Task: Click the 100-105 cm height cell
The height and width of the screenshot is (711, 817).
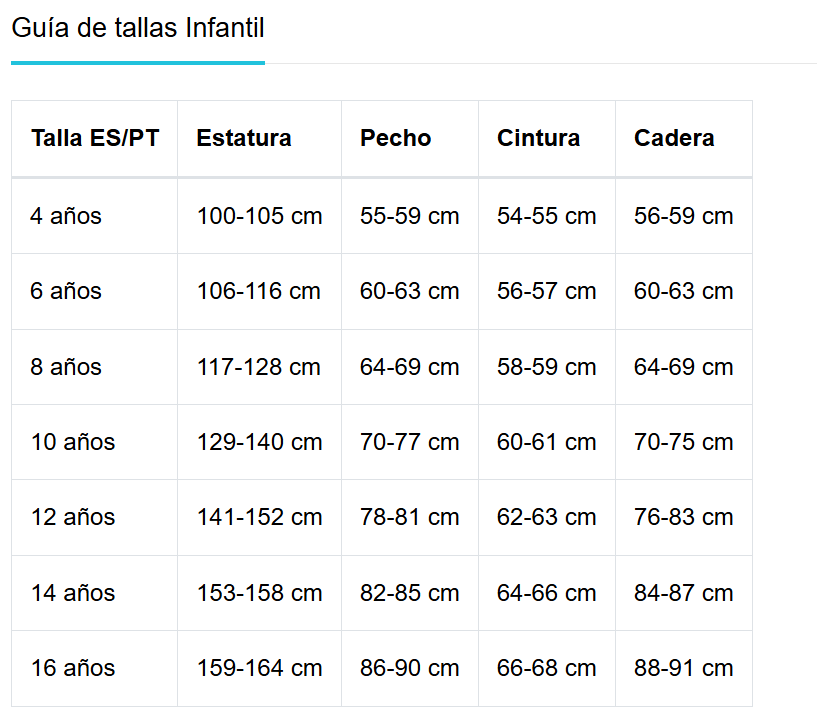Action: coord(259,216)
